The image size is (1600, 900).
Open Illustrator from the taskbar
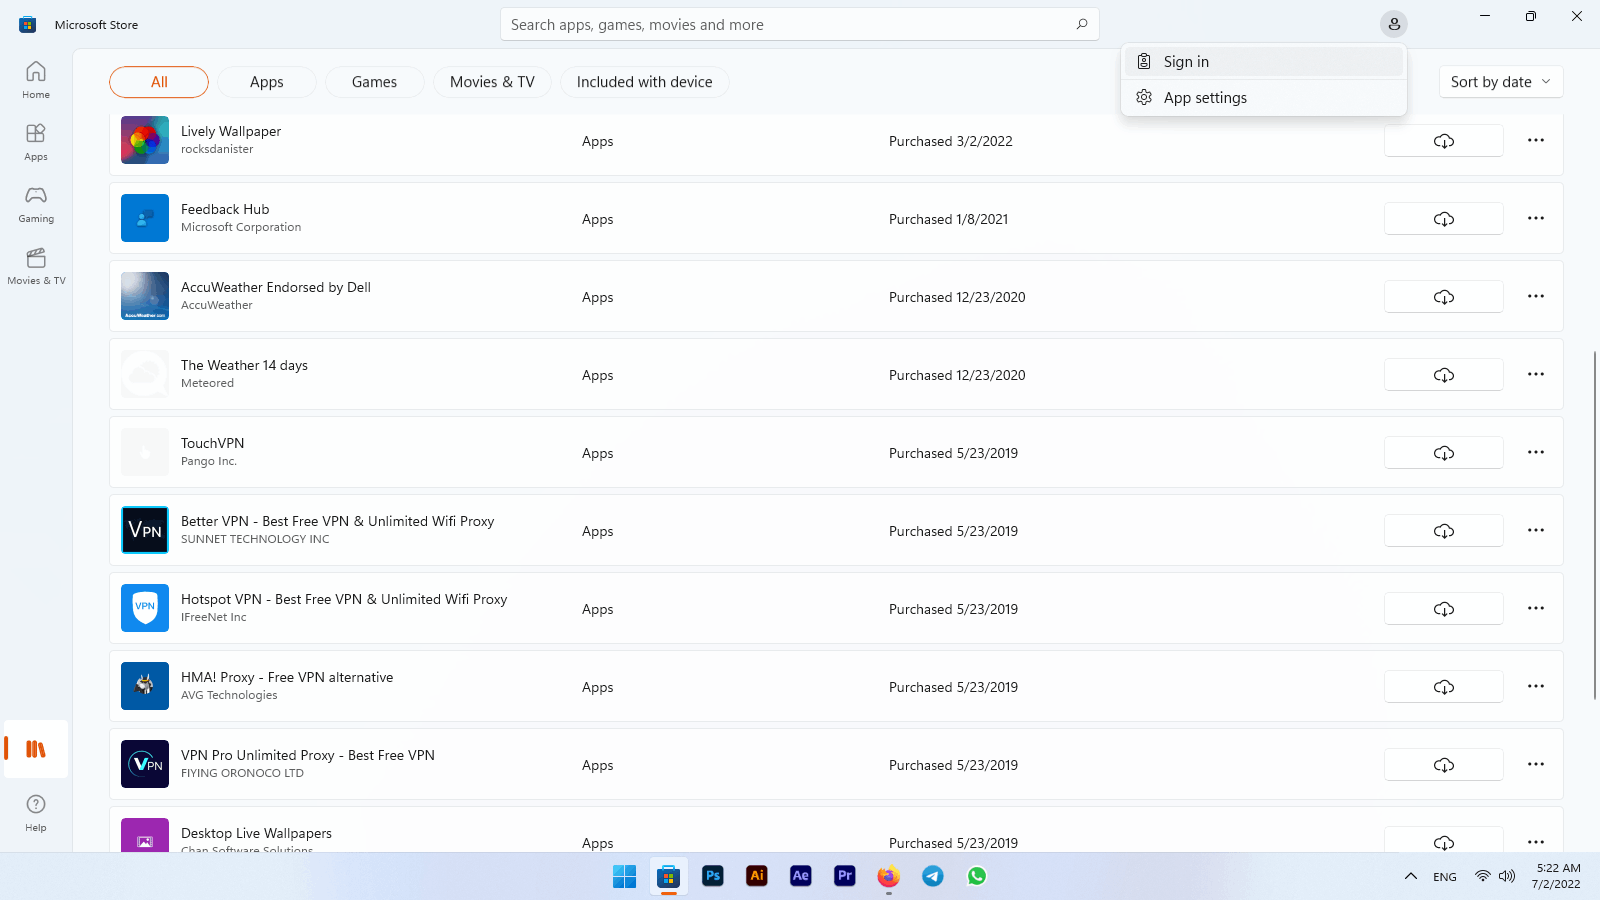tap(757, 876)
